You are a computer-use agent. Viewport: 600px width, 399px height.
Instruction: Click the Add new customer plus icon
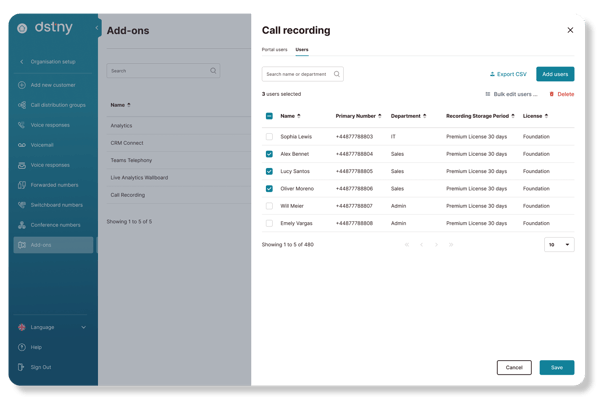click(x=22, y=85)
